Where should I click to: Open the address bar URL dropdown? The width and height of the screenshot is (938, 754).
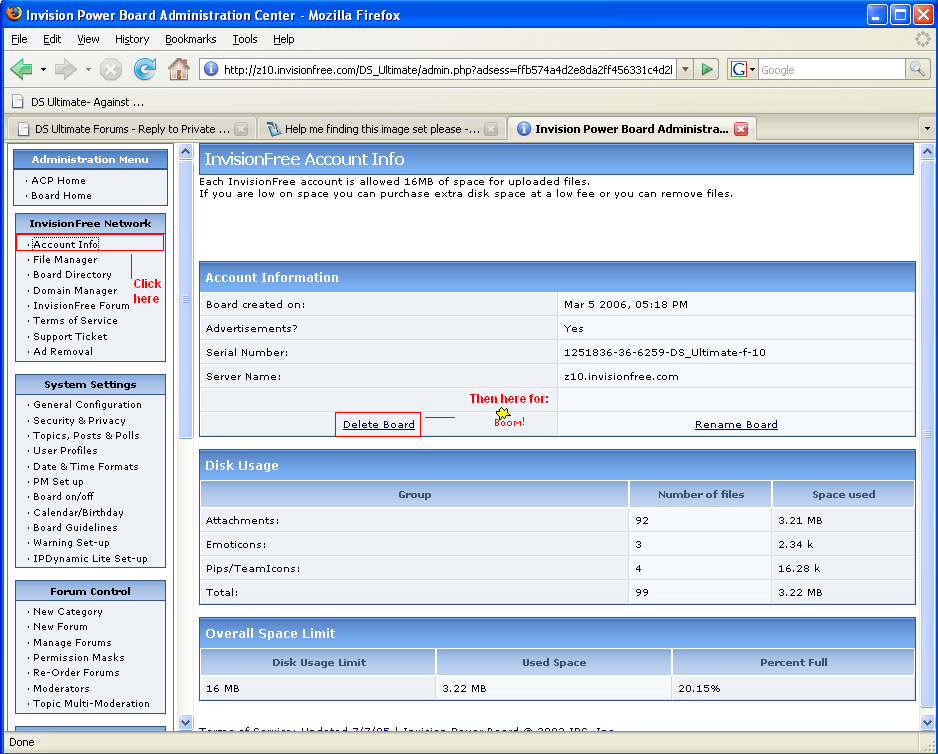click(x=686, y=69)
